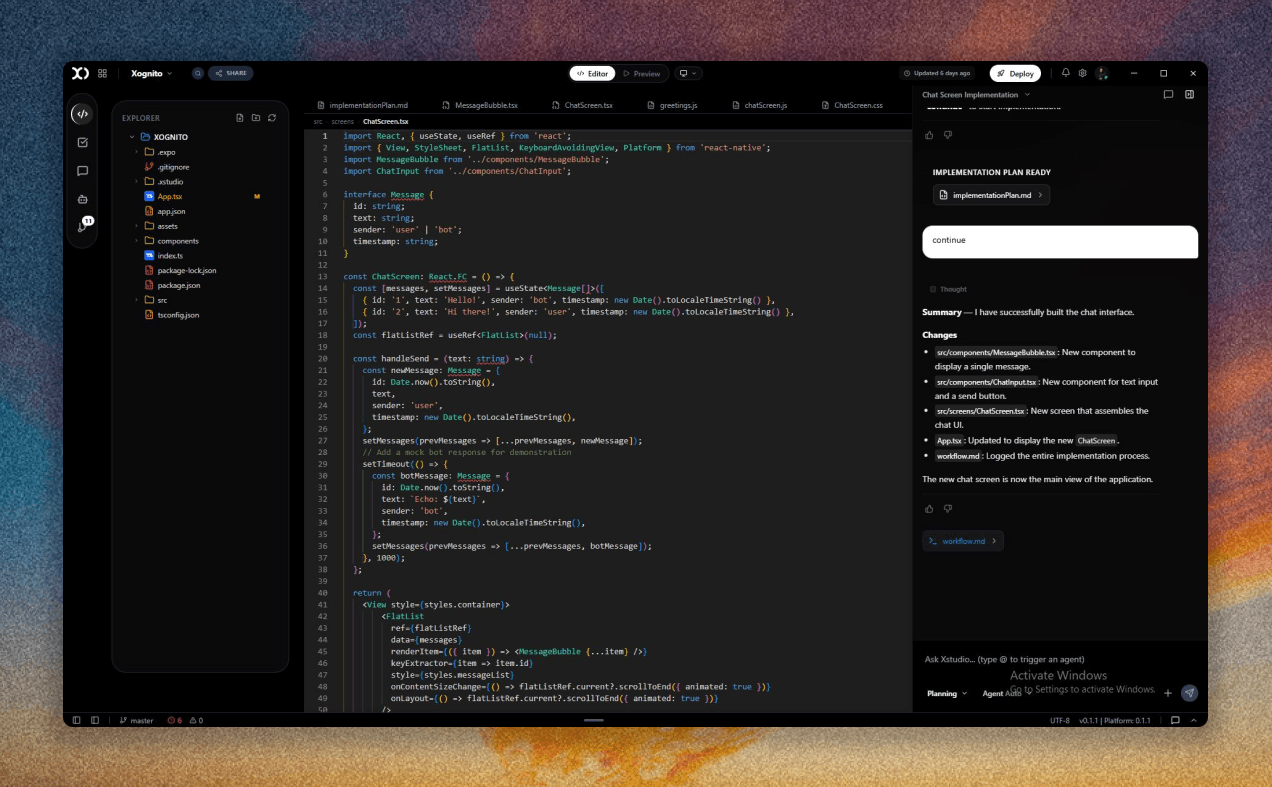
Task: Open source control icon showing 11 changes
Action: click(82, 225)
